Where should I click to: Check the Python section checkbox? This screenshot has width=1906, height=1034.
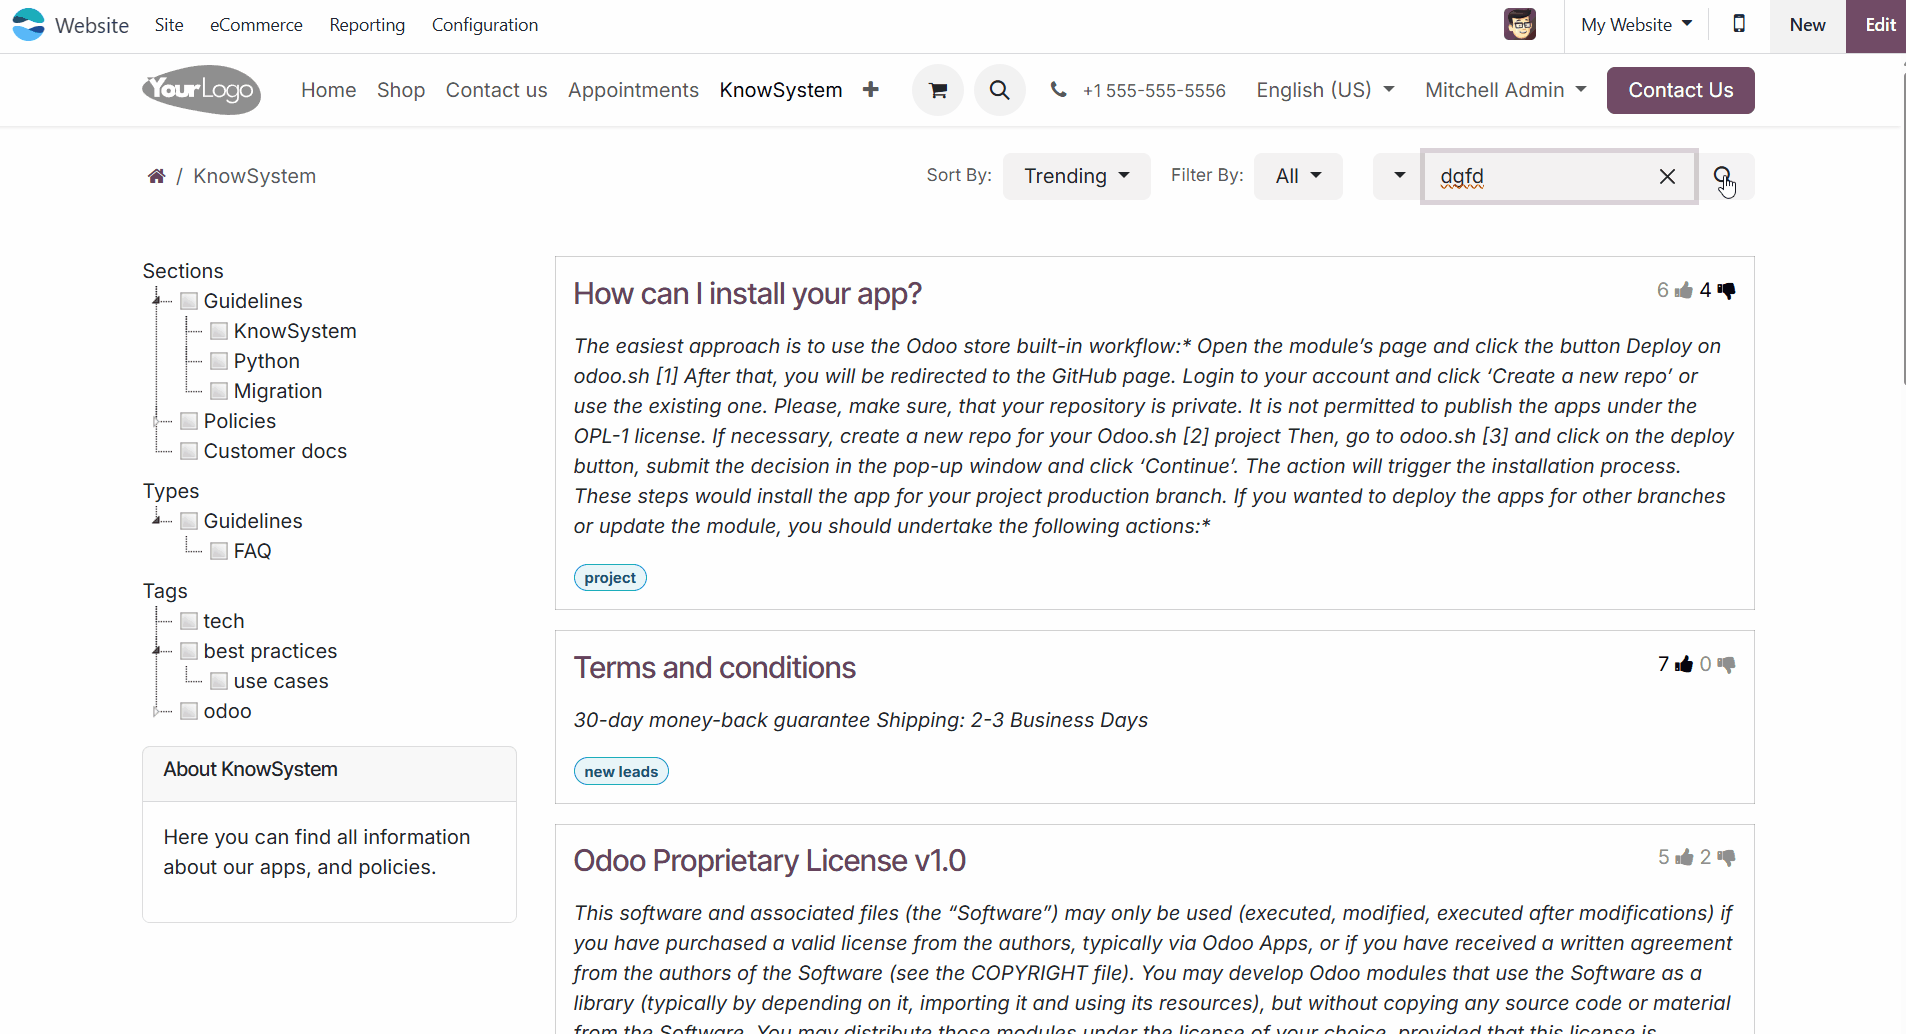point(219,361)
